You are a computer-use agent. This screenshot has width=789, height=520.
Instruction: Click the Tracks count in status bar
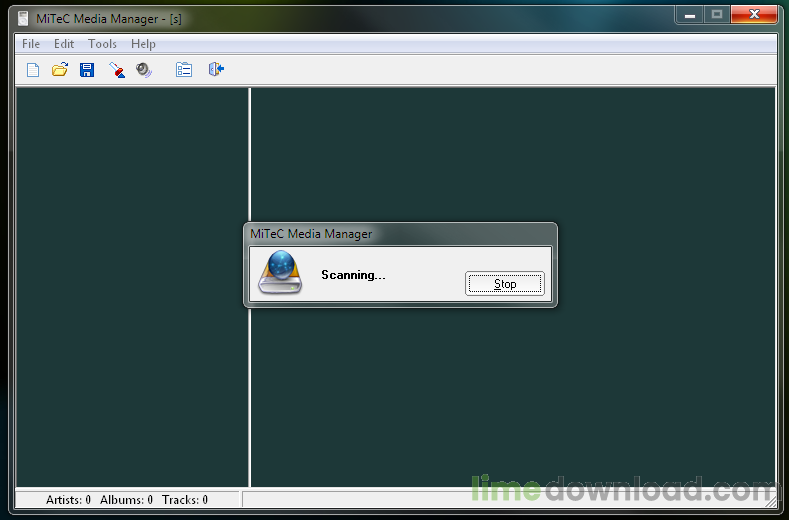point(185,500)
